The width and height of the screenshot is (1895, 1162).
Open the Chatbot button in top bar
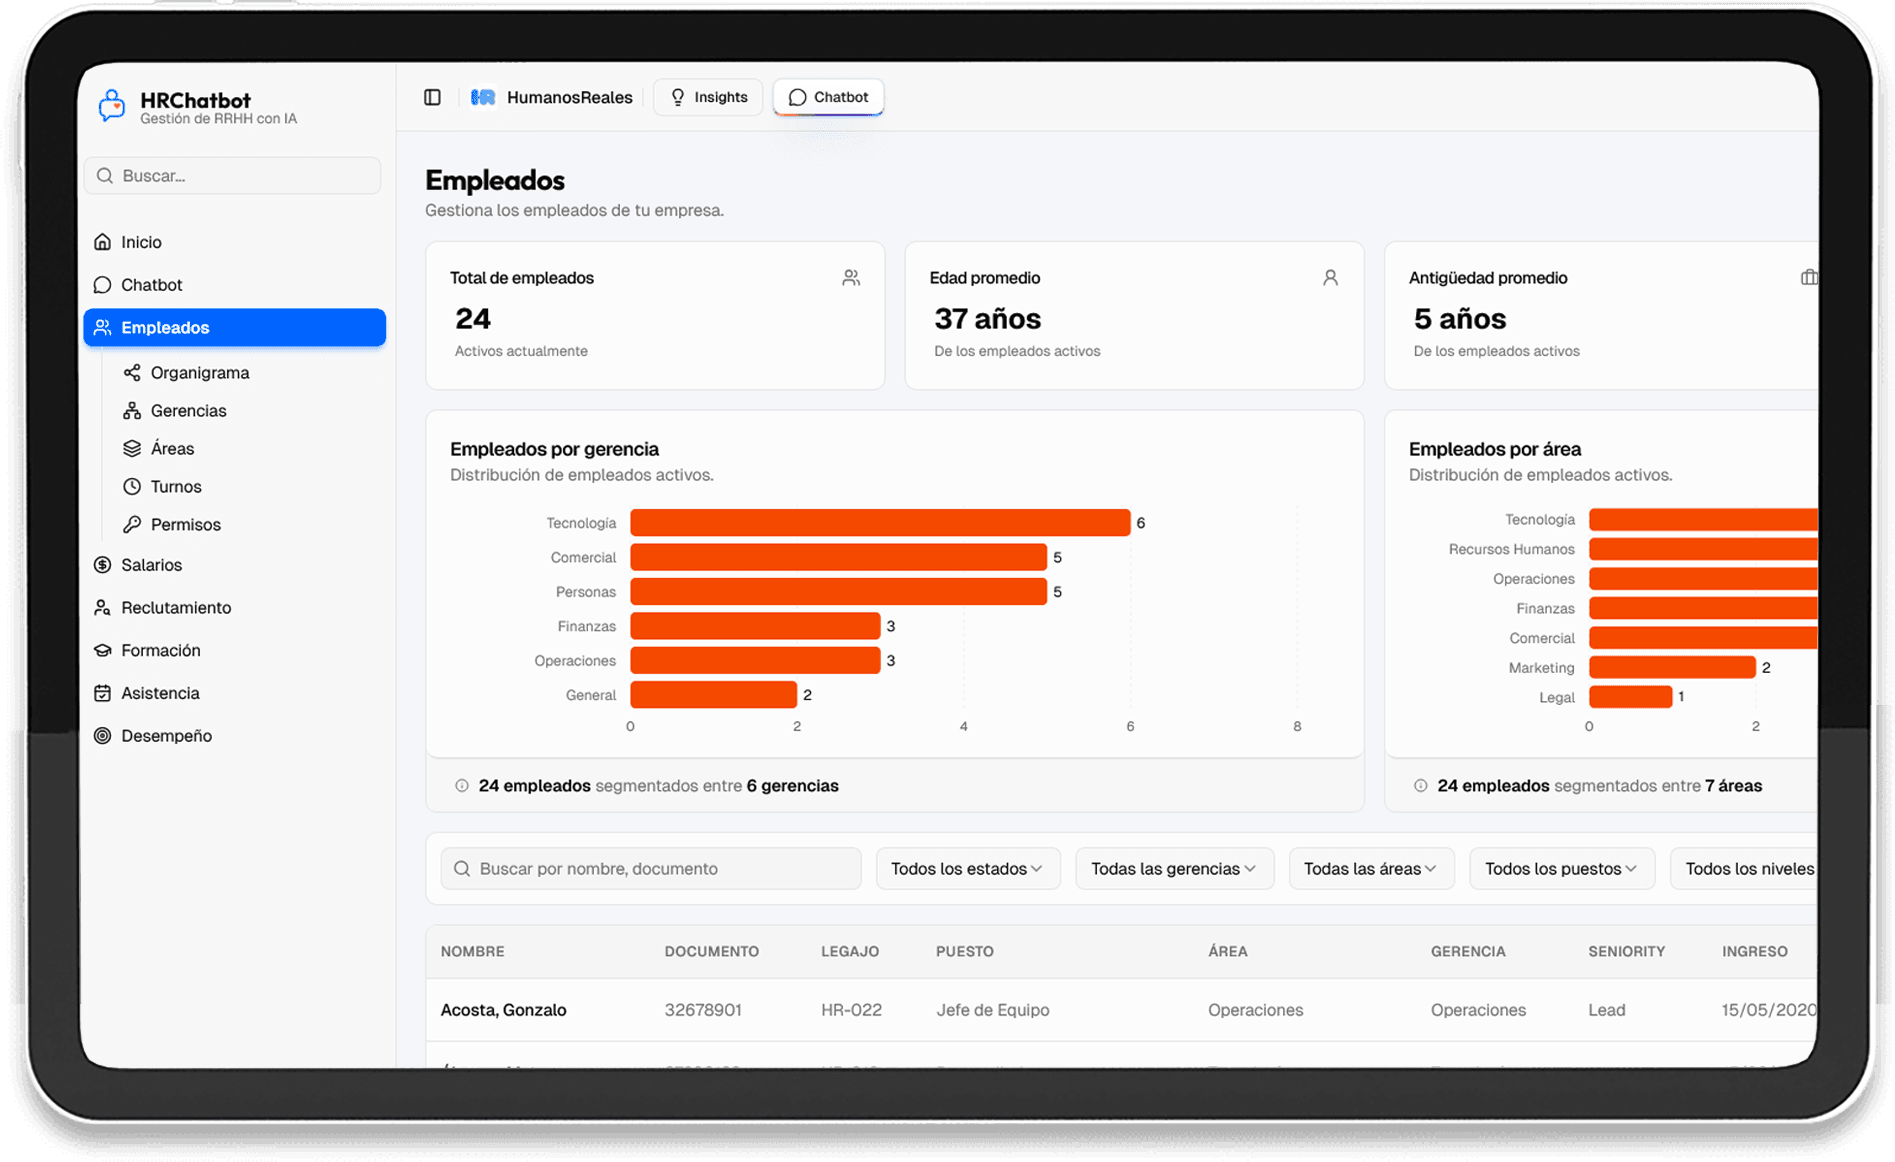[x=828, y=97]
